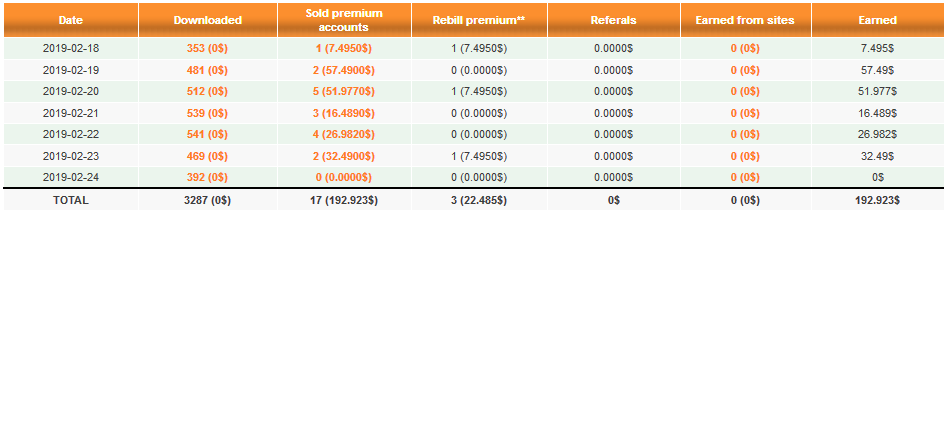The height and width of the screenshot is (432, 944).
Task: Click the Referals column header
Action: [613, 20]
